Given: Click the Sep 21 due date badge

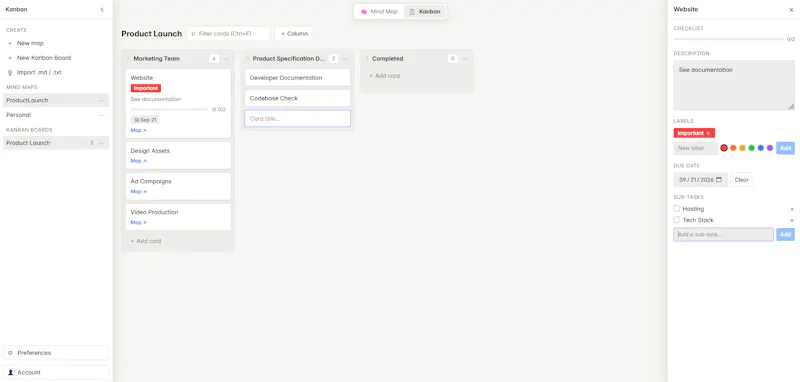Looking at the screenshot, I should pyautogui.click(x=145, y=120).
